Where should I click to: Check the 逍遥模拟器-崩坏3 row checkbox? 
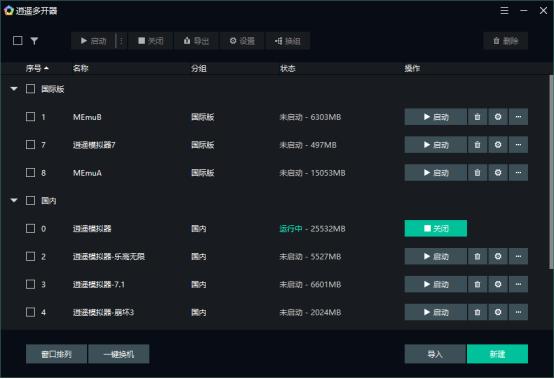(30, 312)
